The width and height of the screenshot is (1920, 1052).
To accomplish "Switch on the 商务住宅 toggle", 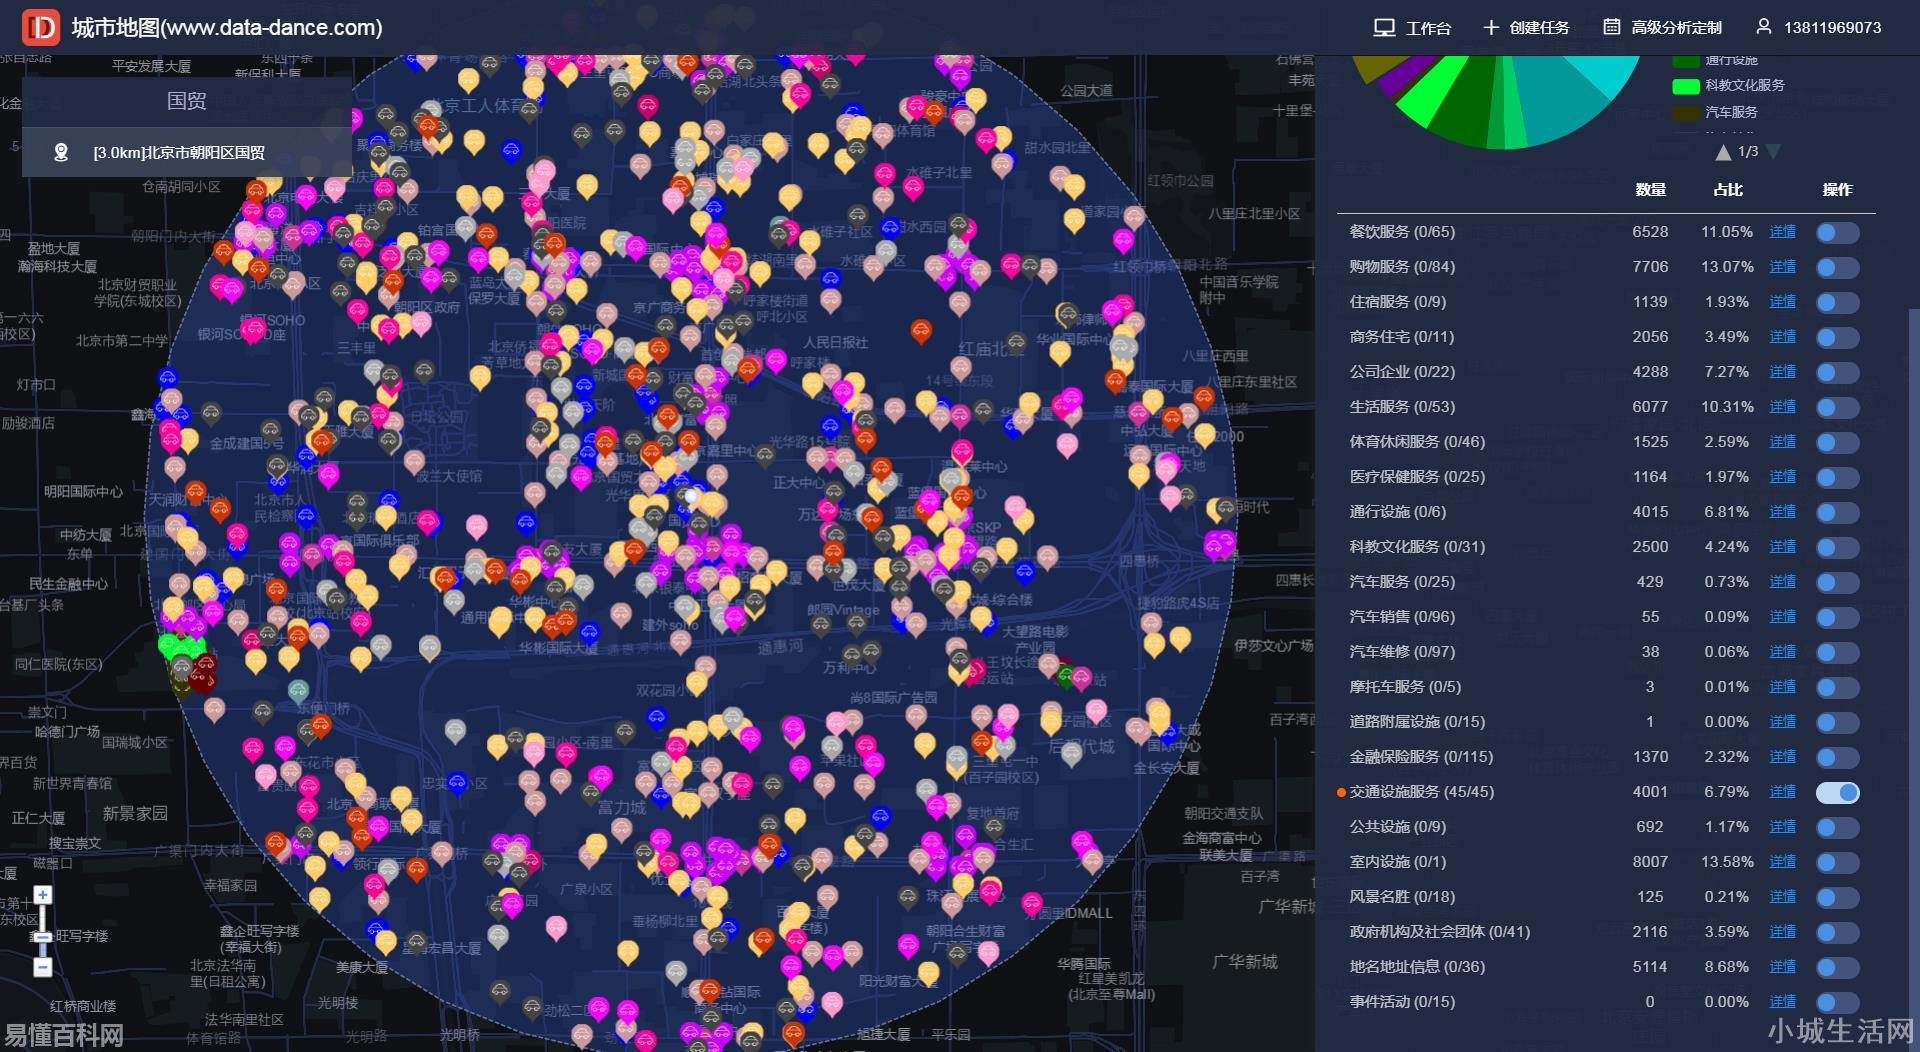I will pos(1838,338).
